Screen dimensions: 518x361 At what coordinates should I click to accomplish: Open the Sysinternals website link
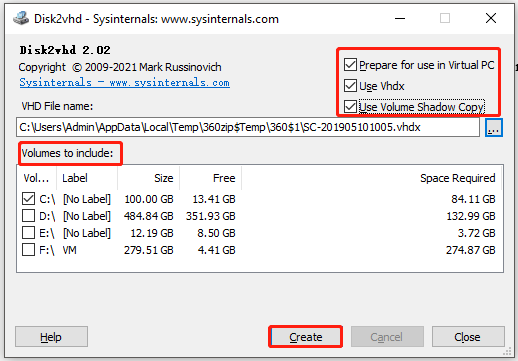click(124, 82)
